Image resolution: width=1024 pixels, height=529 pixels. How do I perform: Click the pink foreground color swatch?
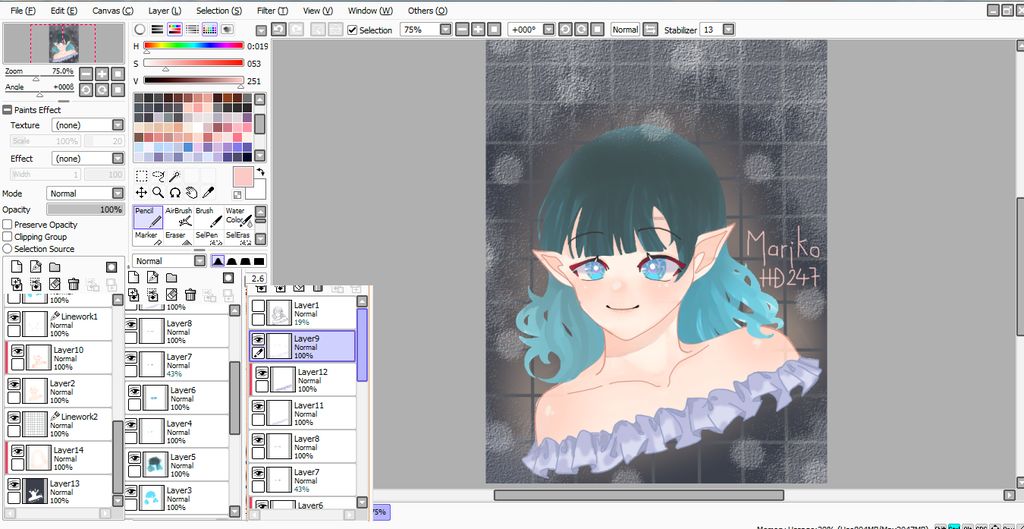coord(244,177)
